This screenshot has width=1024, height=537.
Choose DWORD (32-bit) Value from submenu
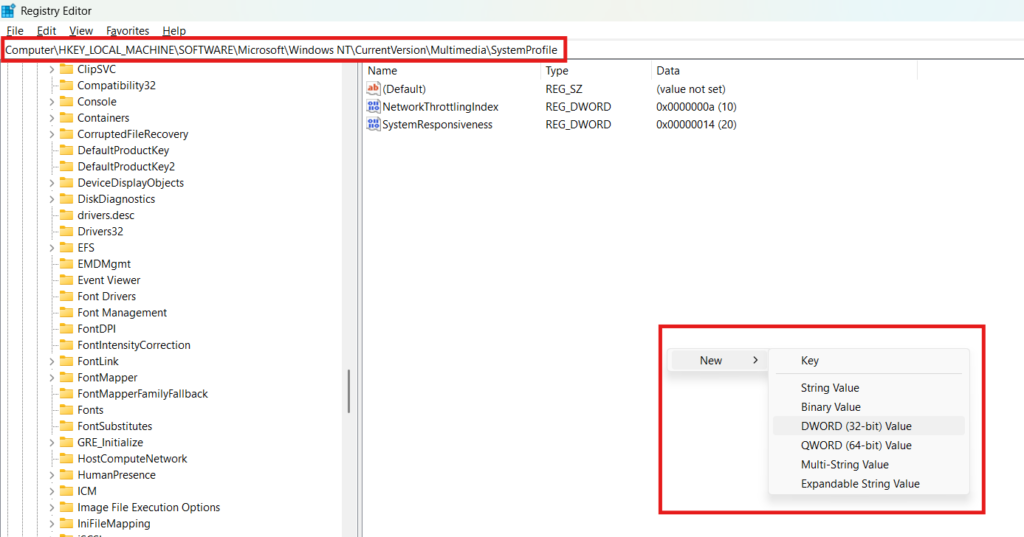click(856, 426)
